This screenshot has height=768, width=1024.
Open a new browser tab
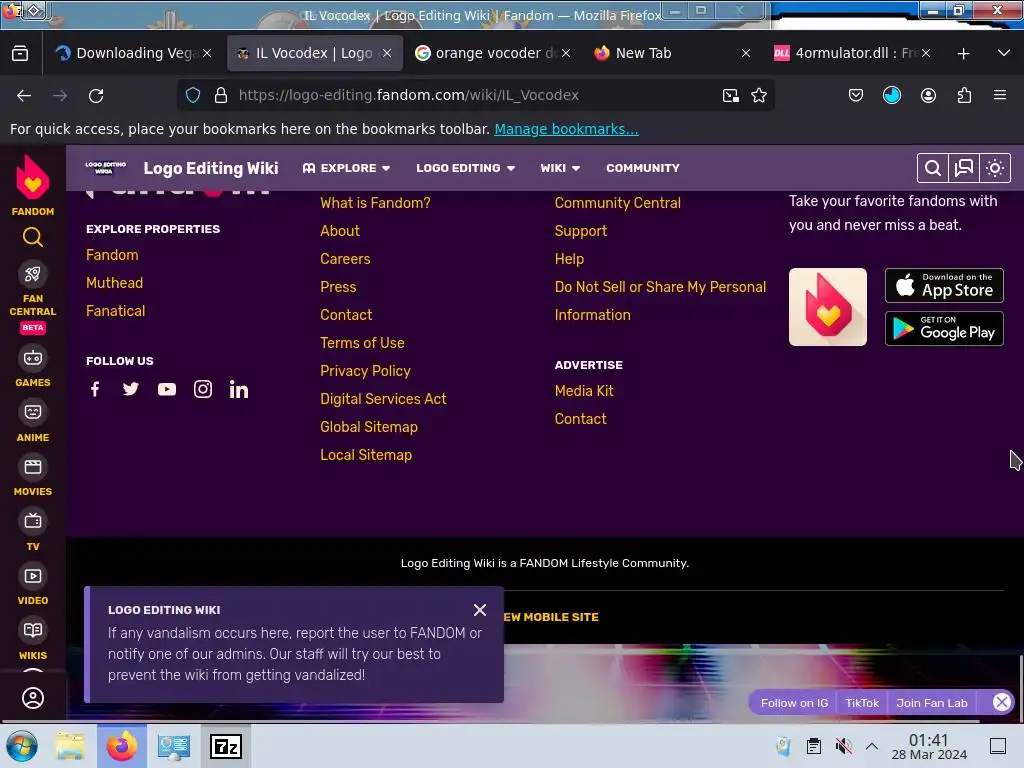tap(963, 54)
